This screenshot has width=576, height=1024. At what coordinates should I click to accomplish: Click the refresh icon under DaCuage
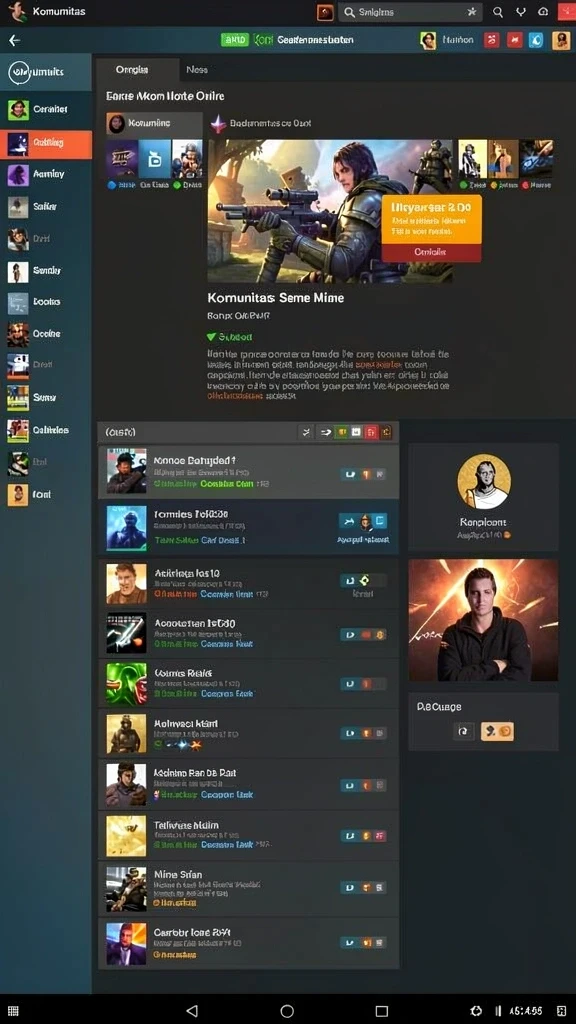pyautogui.click(x=463, y=731)
